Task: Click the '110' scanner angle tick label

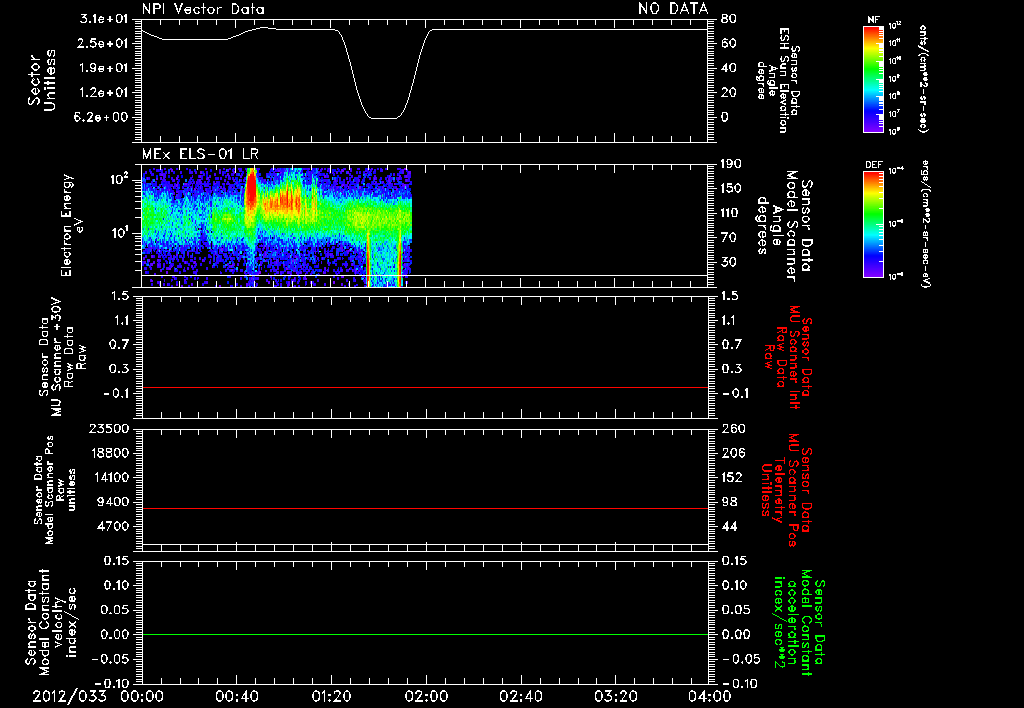Action: tap(731, 213)
